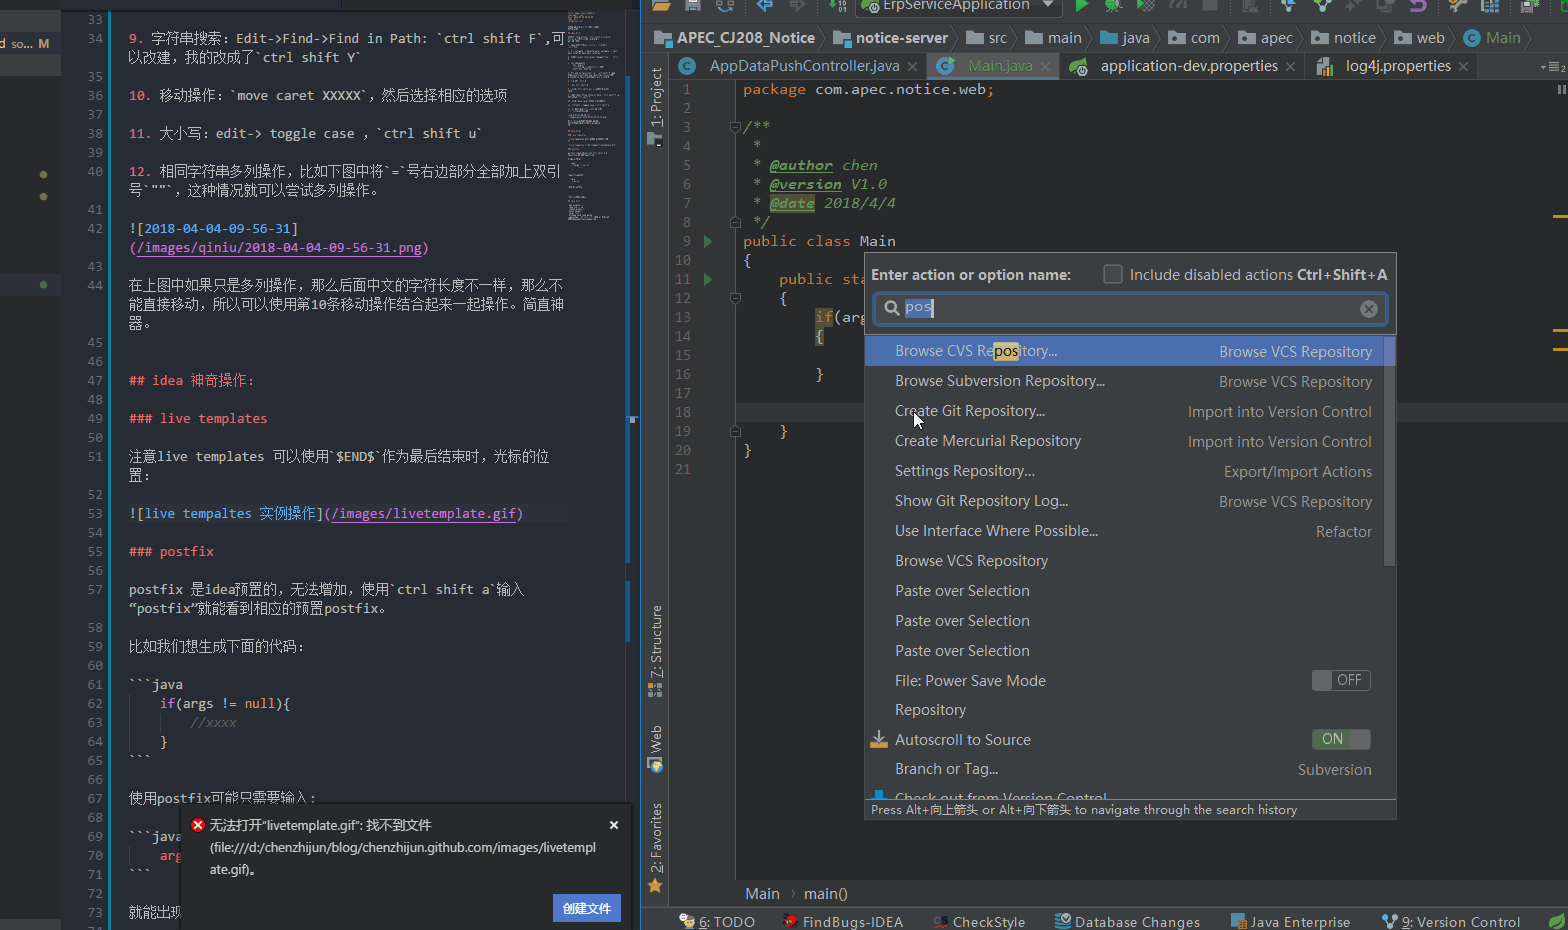Clear the action search text
Screen dimensions: 1568x930
click(x=1369, y=309)
